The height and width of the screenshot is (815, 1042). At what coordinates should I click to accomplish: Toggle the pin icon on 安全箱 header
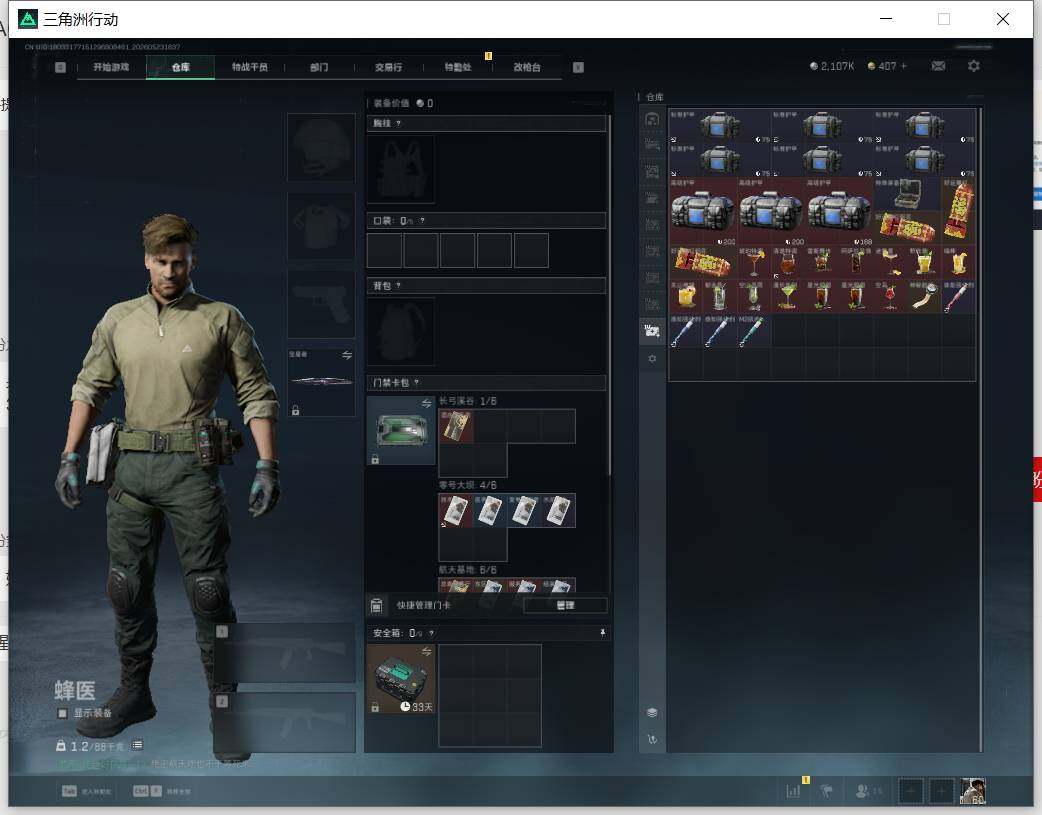pos(603,633)
